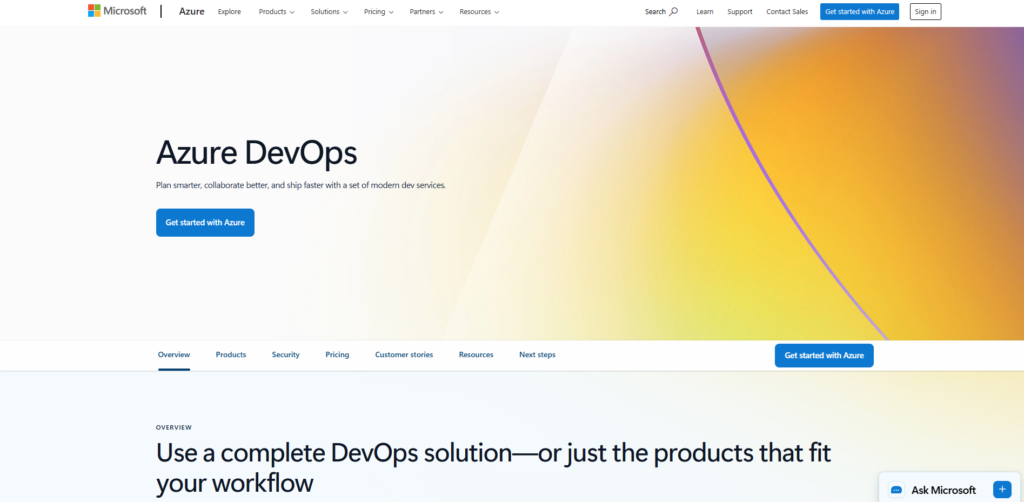This screenshot has width=1024, height=502.
Task: Expand the Resources dropdown in top navigation
Action: click(479, 12)
